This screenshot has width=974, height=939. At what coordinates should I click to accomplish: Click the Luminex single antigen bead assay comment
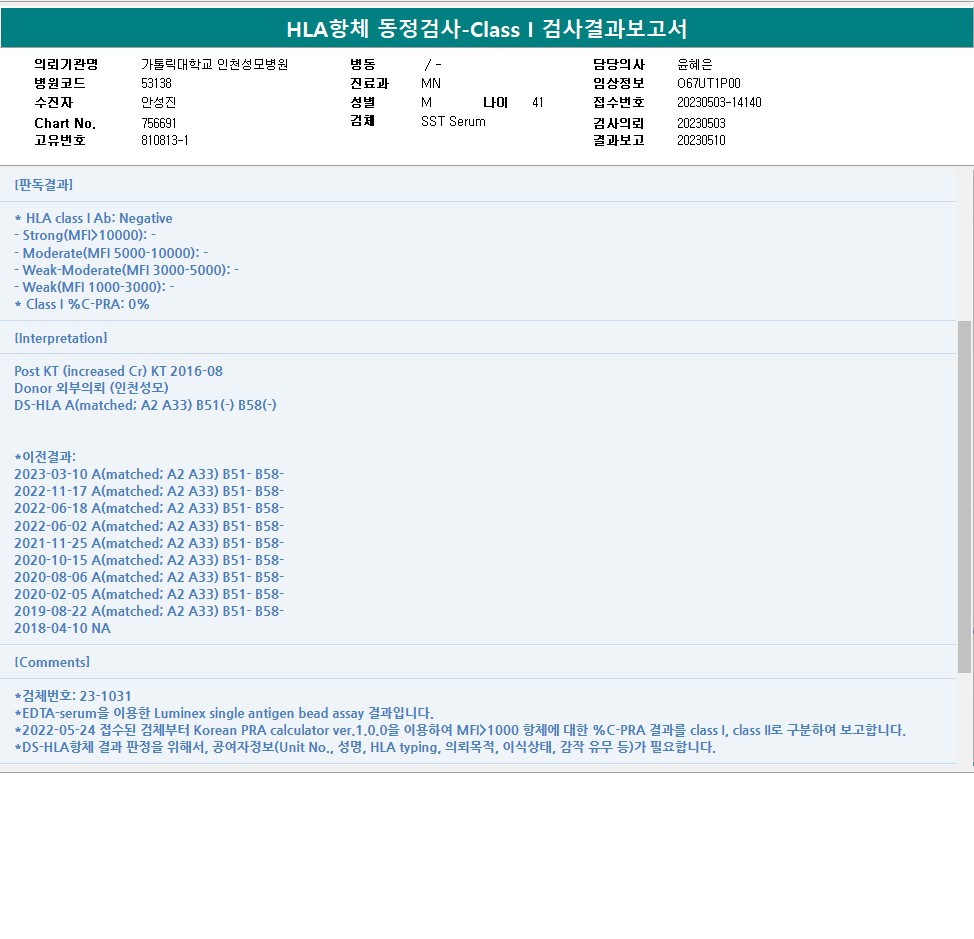[x=224, y=712]
